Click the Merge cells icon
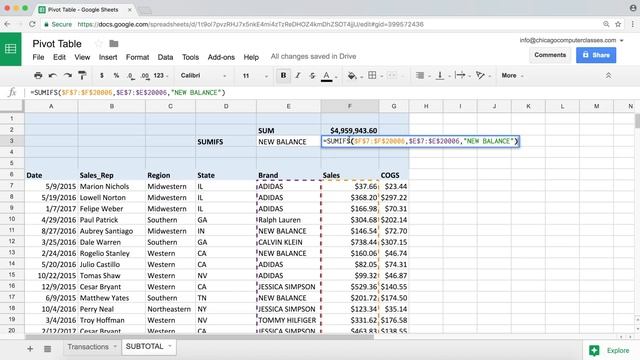640x360 pixels. tap(392, 76)
